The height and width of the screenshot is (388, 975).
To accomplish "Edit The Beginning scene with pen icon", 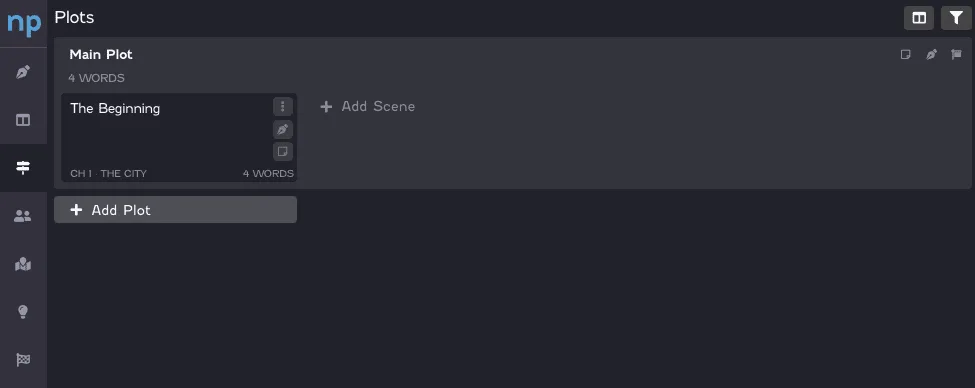I will tap(283, 129).
